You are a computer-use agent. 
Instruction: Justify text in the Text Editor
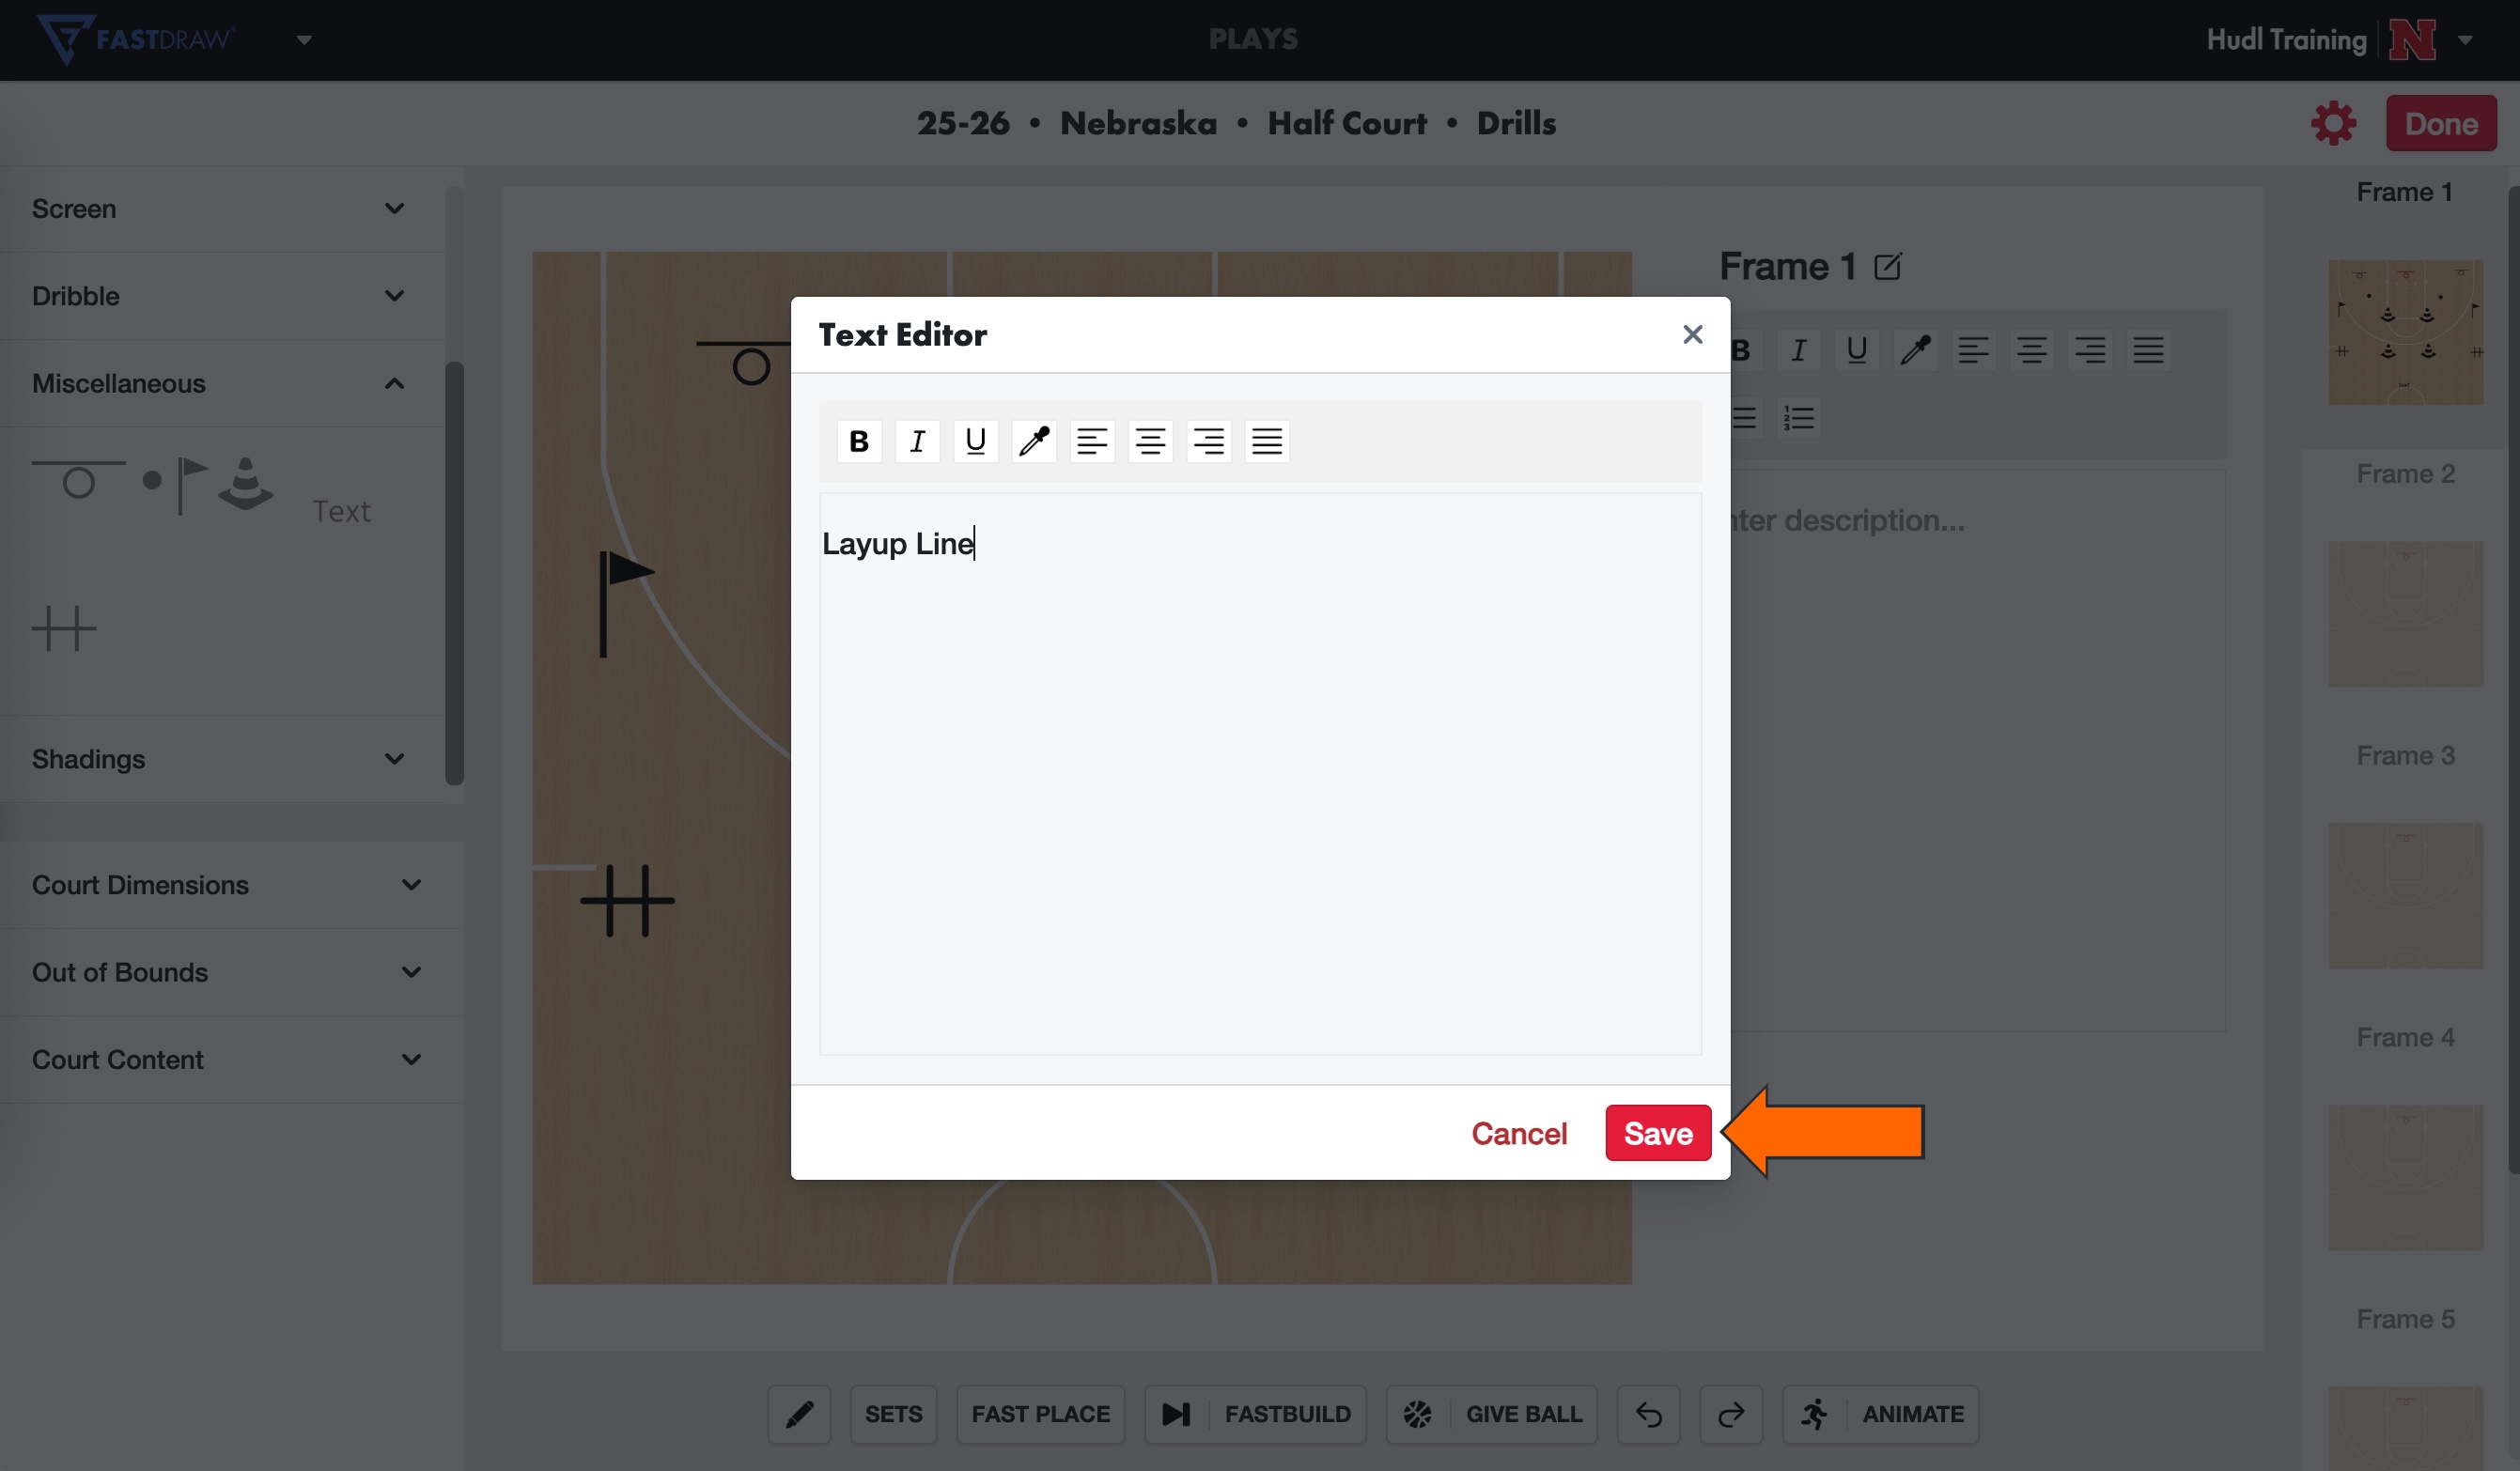1267,441
